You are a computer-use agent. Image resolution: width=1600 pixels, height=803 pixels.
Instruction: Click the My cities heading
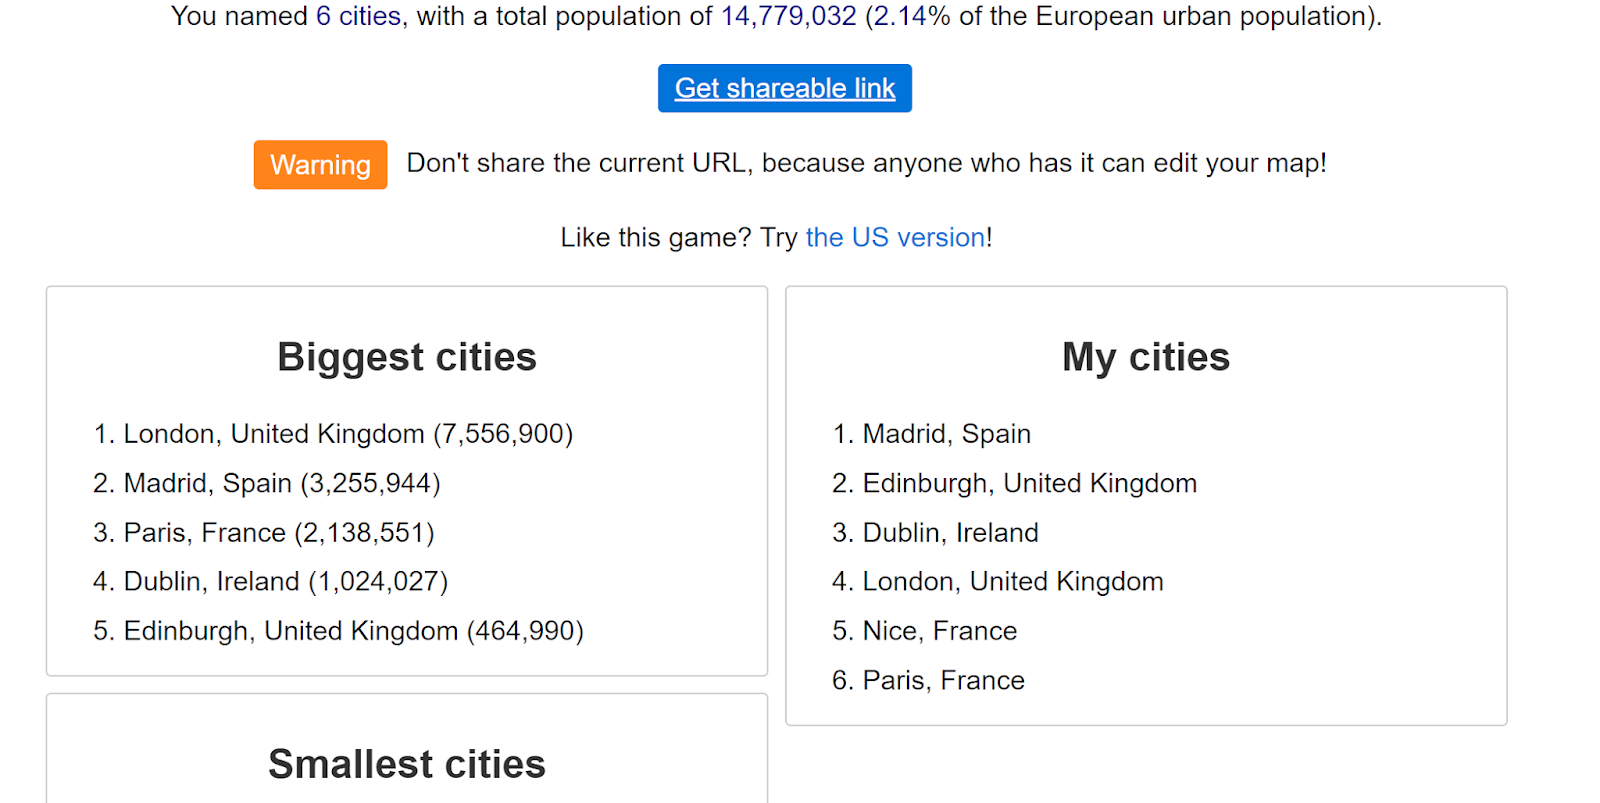click(1145, 357)
